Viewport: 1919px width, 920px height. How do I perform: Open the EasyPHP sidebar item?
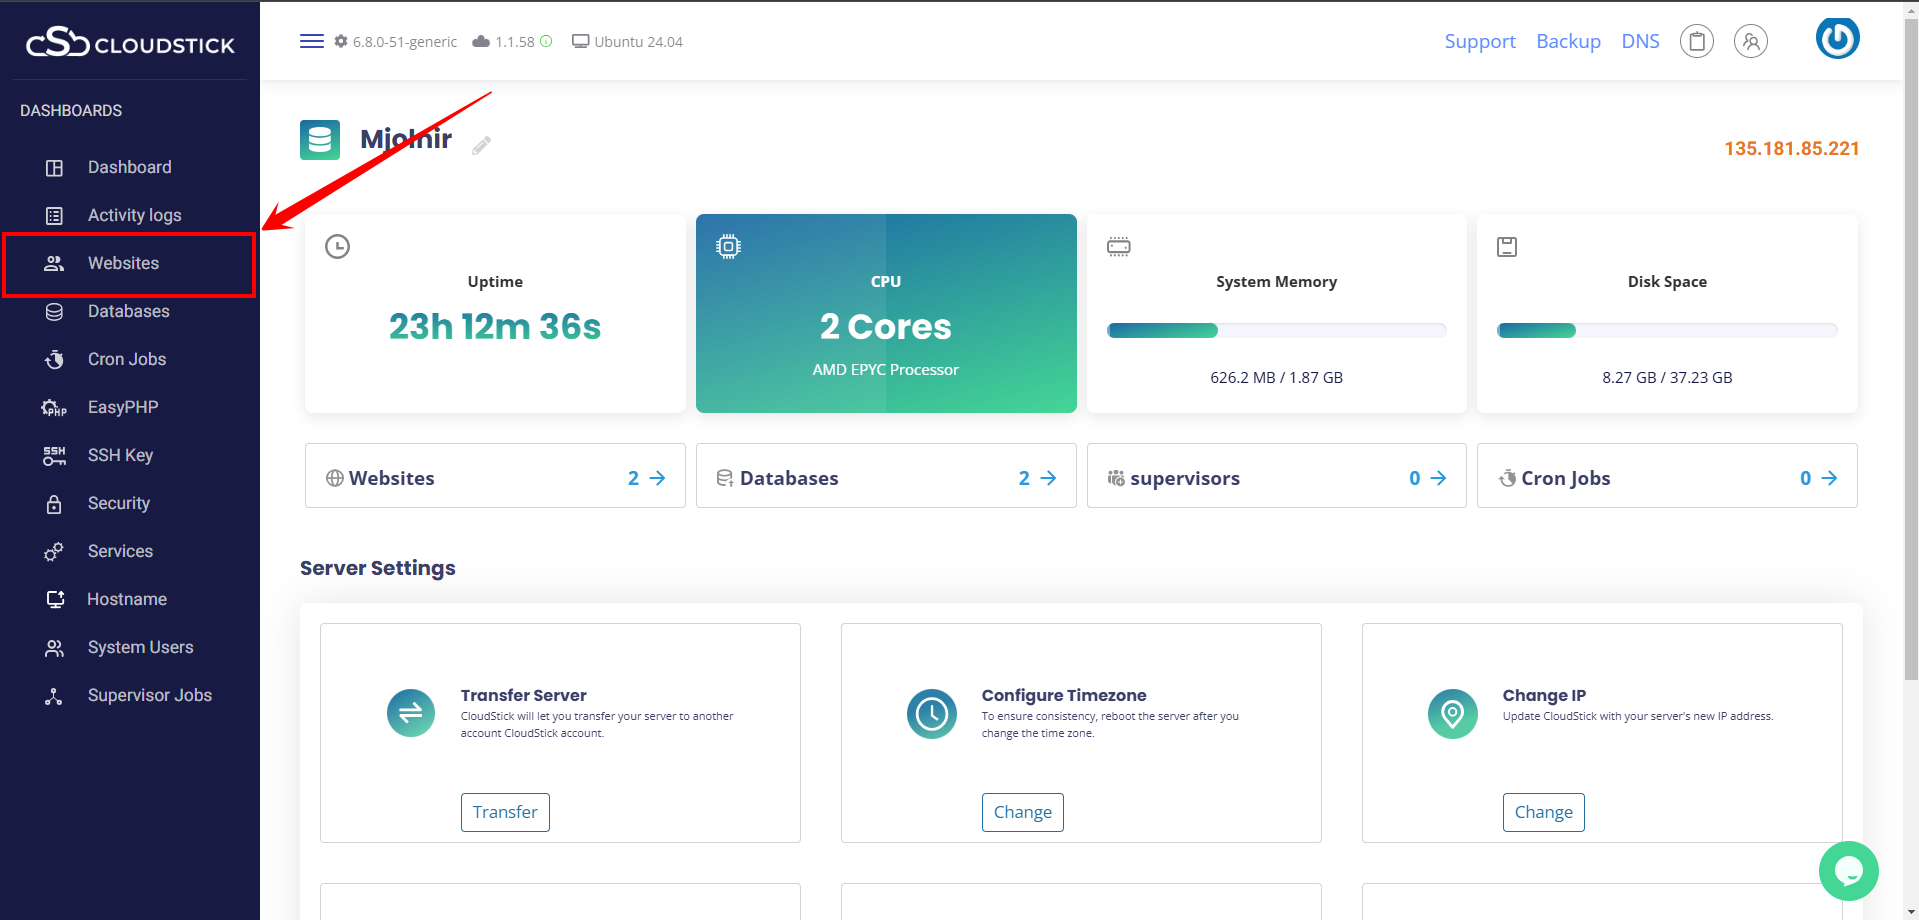pos(122,407)
